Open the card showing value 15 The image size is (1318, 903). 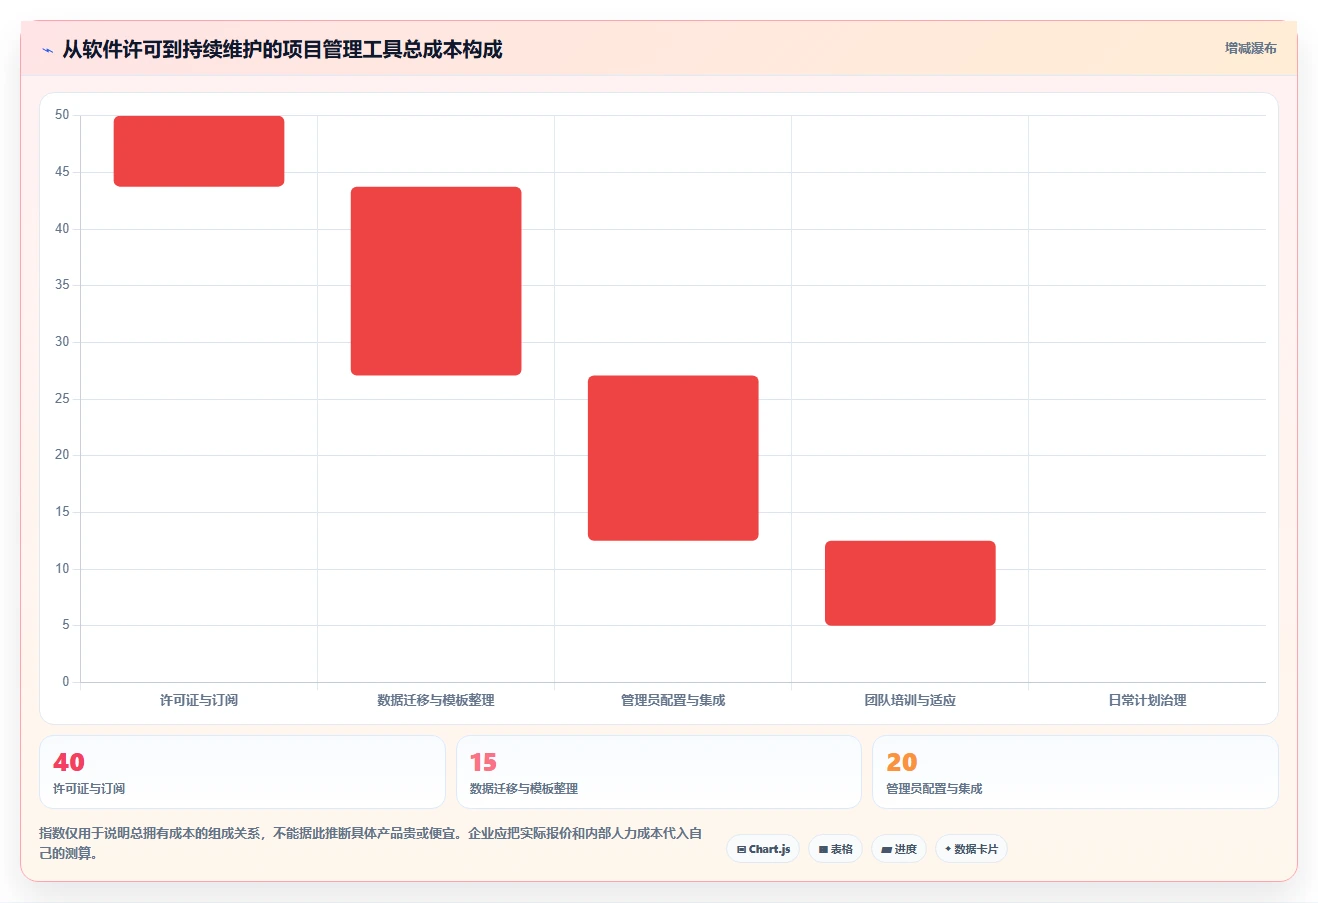pos(659,772)
